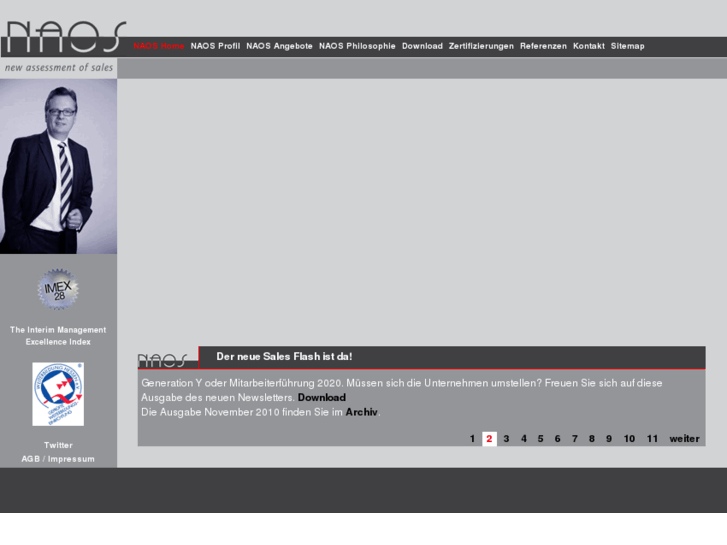The image size is (727, 545).
Task: Go to NAOS Profil page
Action: click(x=215, y=46)
